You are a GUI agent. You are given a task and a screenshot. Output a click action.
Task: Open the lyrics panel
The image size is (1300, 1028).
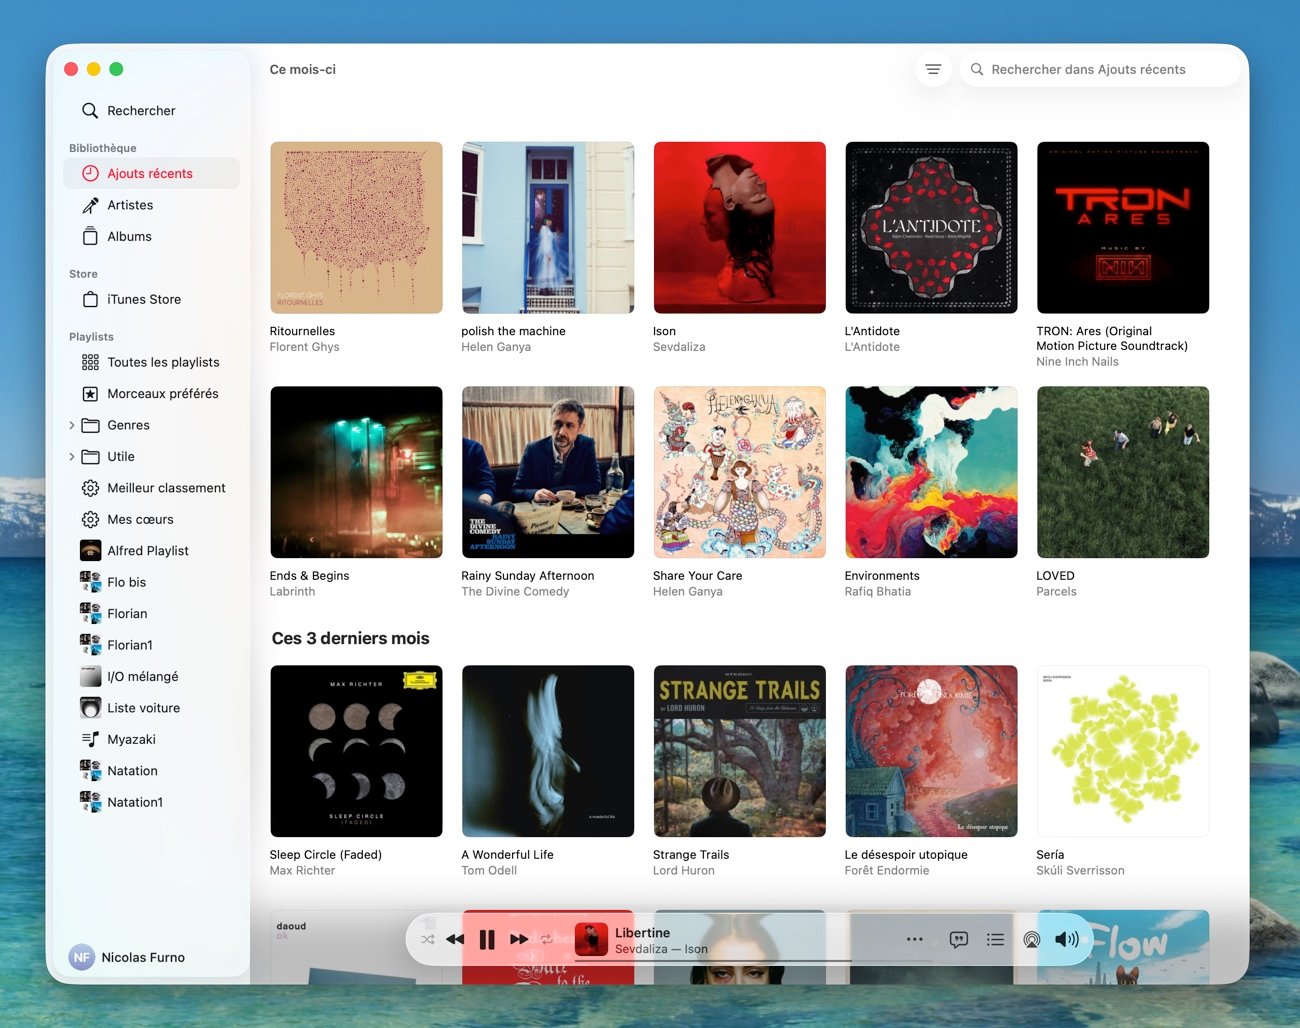pyautogui.click(x=958, y=940)
